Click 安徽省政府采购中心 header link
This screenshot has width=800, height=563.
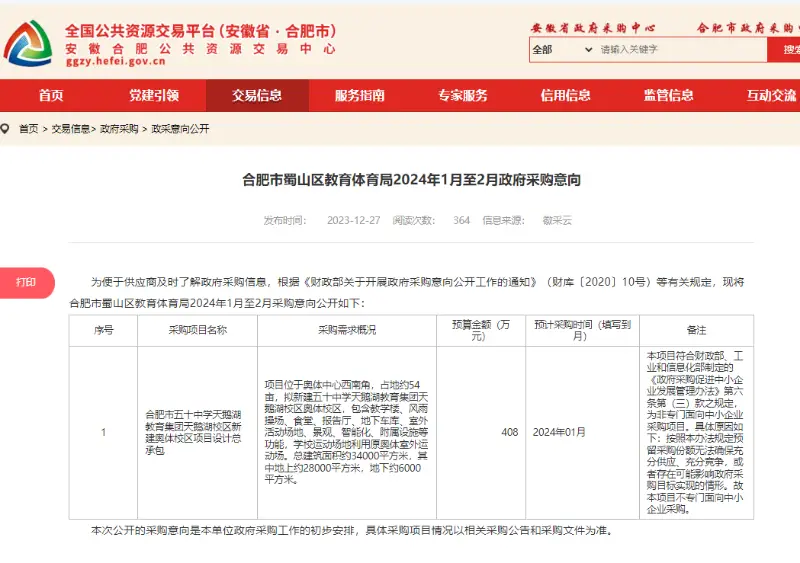(x=593, y=28)
